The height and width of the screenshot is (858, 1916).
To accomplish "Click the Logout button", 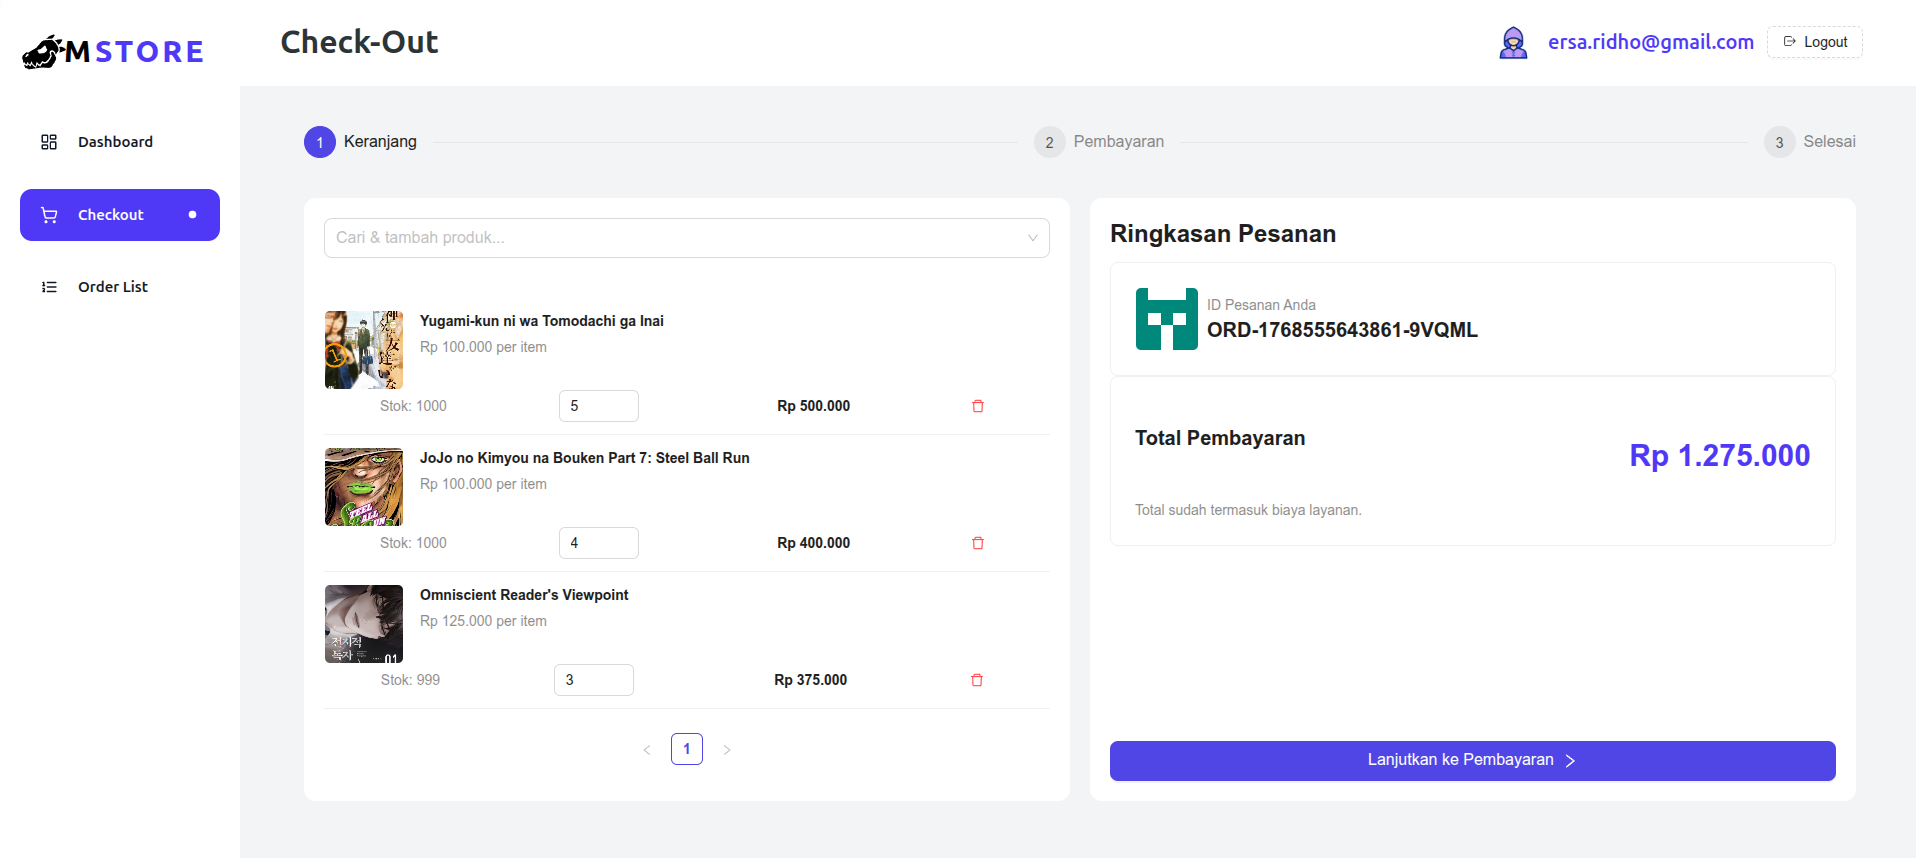I will (1814, 42).
